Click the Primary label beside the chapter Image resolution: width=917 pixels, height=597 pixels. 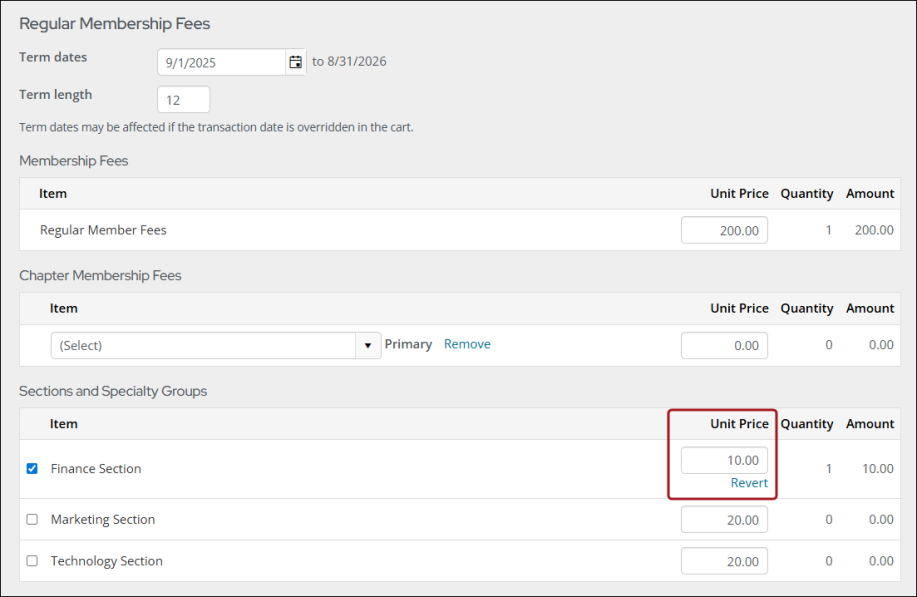(408, 344)
